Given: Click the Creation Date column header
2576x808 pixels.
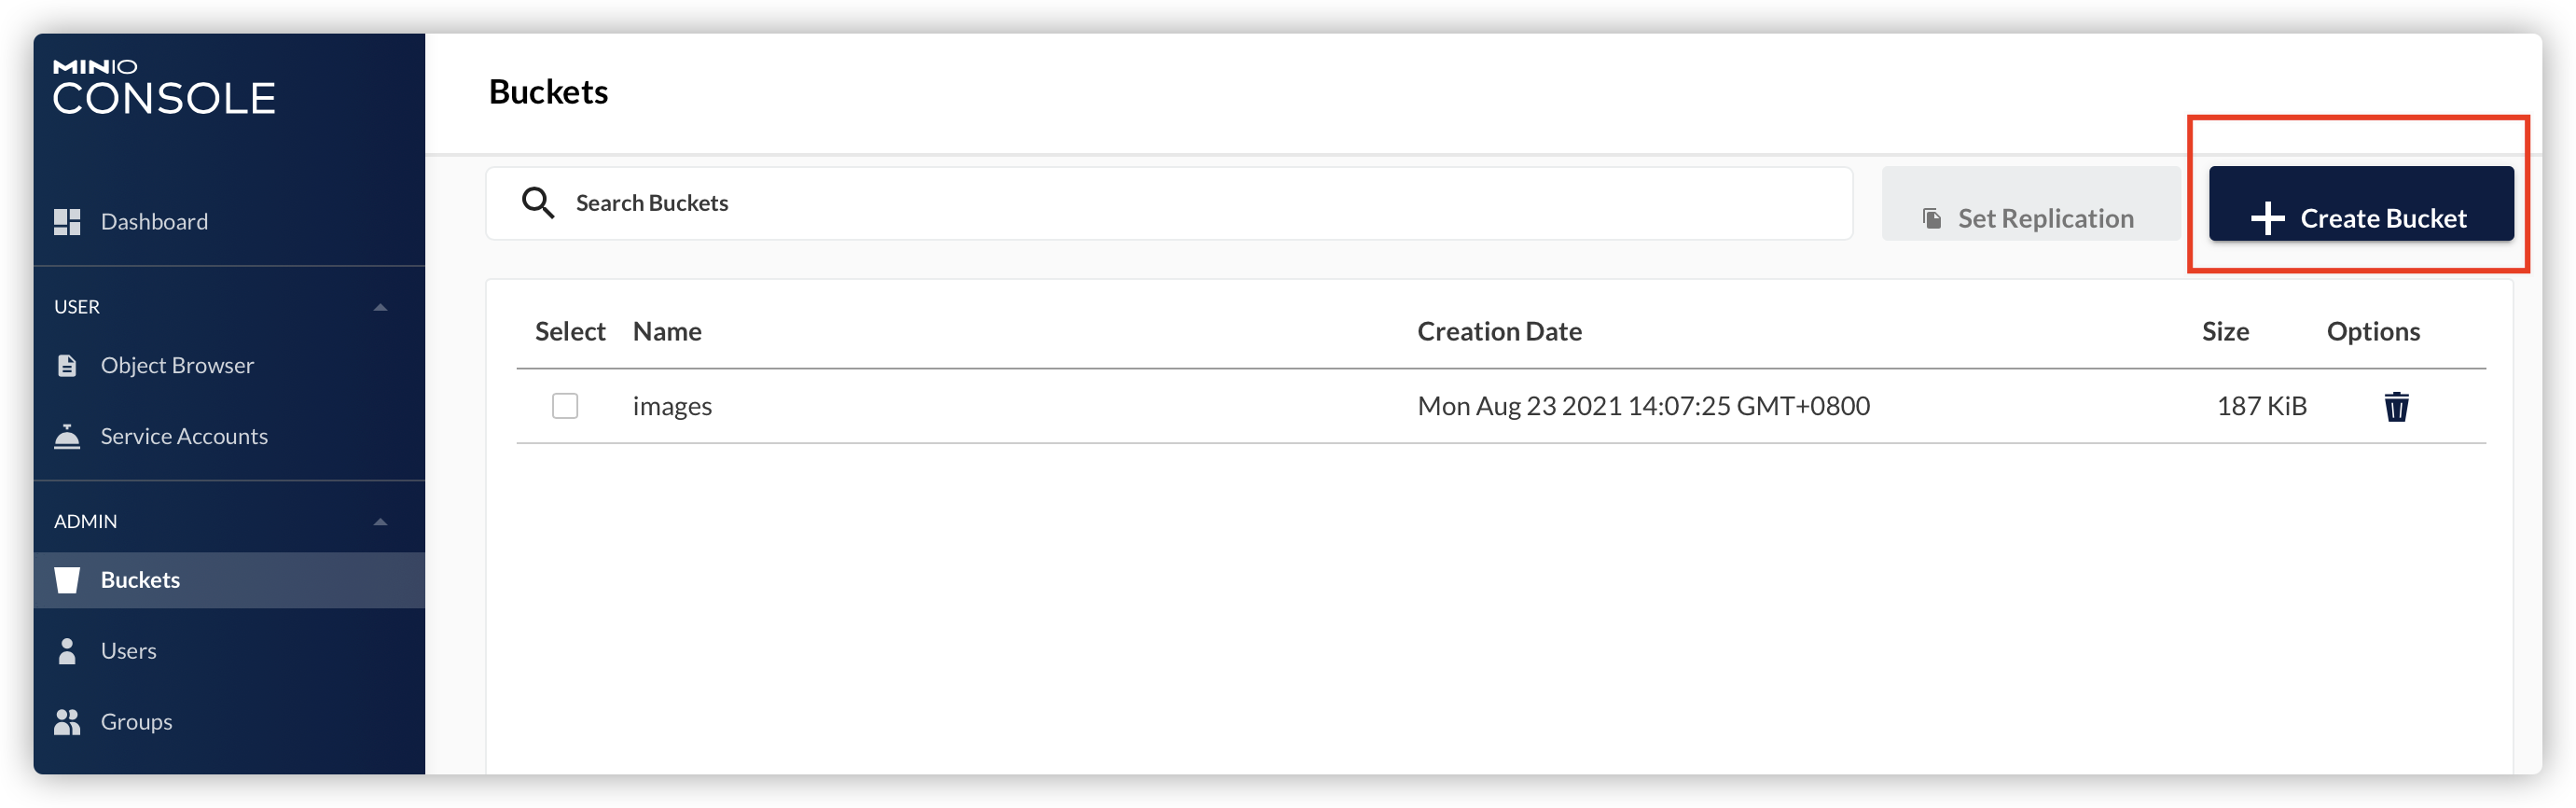Looking at the screenshot, I should coord(1499,332).
